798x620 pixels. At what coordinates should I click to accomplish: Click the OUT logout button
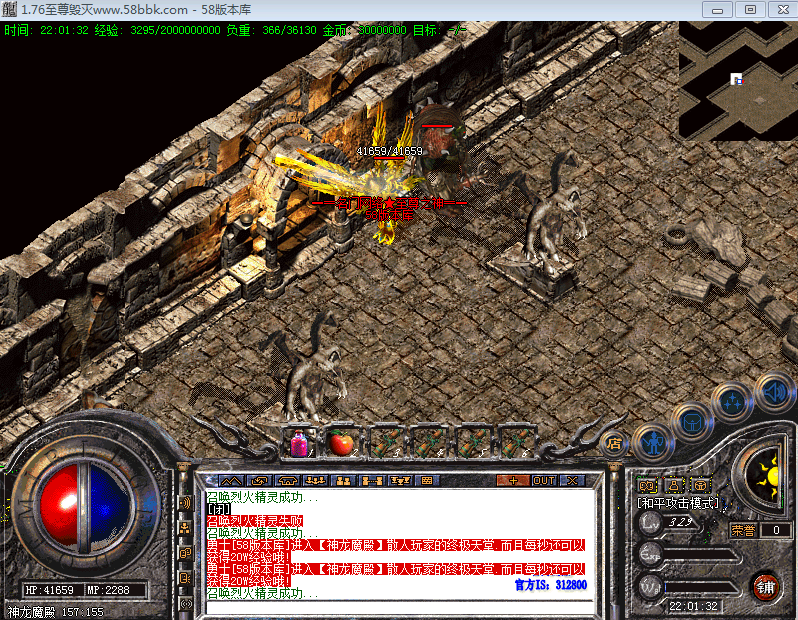544,481
